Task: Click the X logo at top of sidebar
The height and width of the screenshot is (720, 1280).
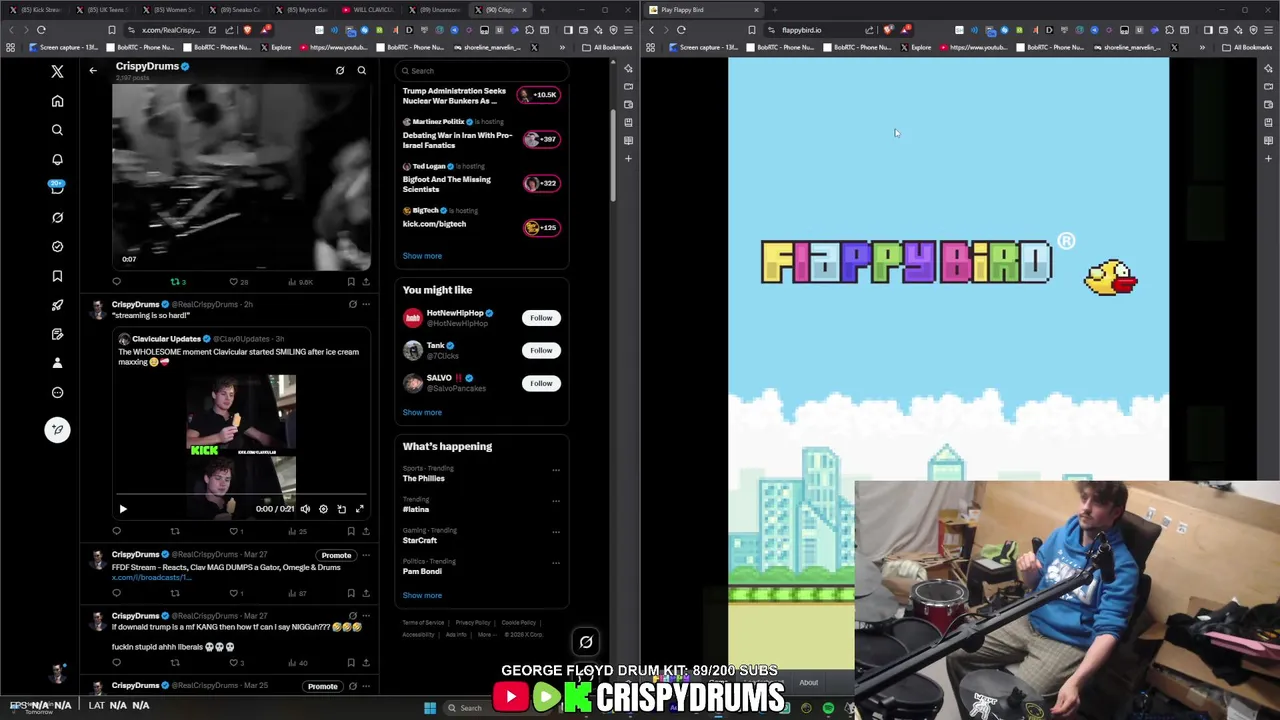Action: pyautogui.click(x=57, y=71)
